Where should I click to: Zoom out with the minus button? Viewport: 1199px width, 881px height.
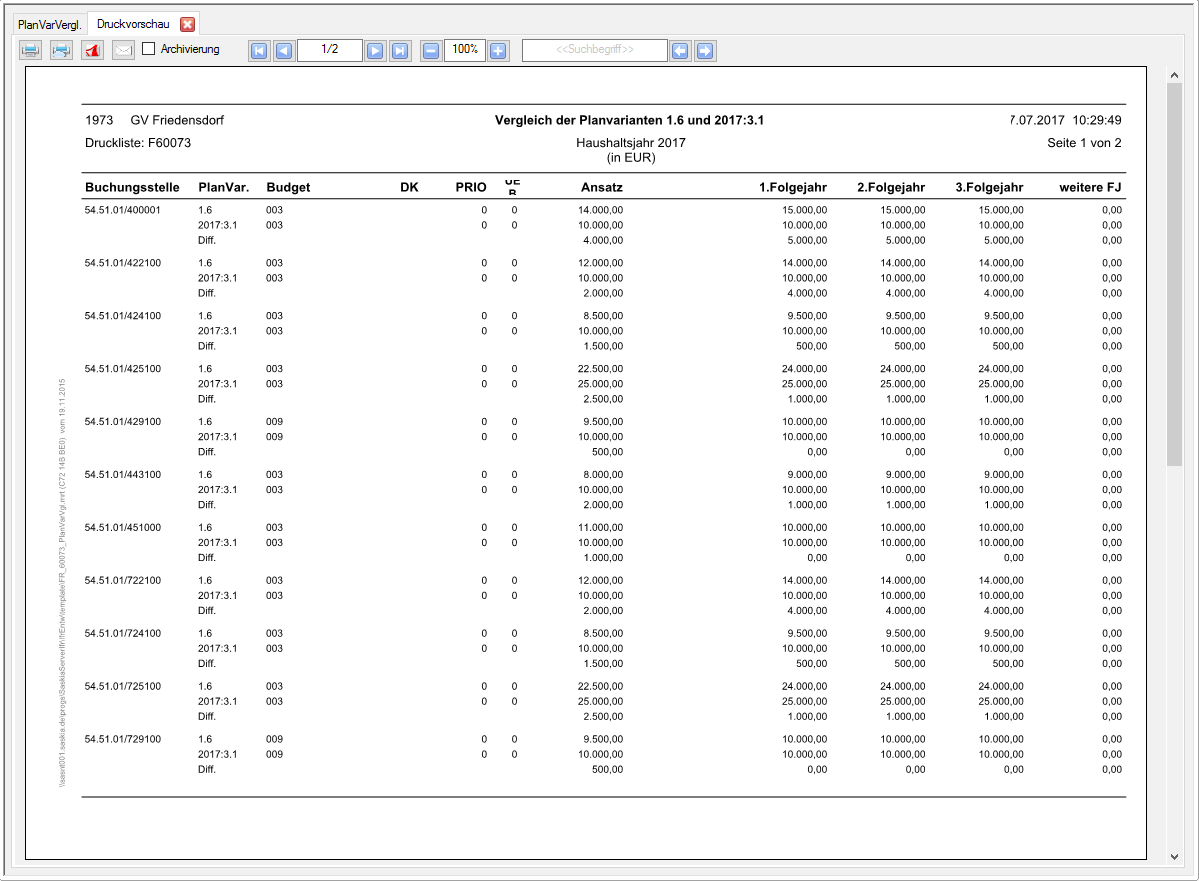click(430, 51)
